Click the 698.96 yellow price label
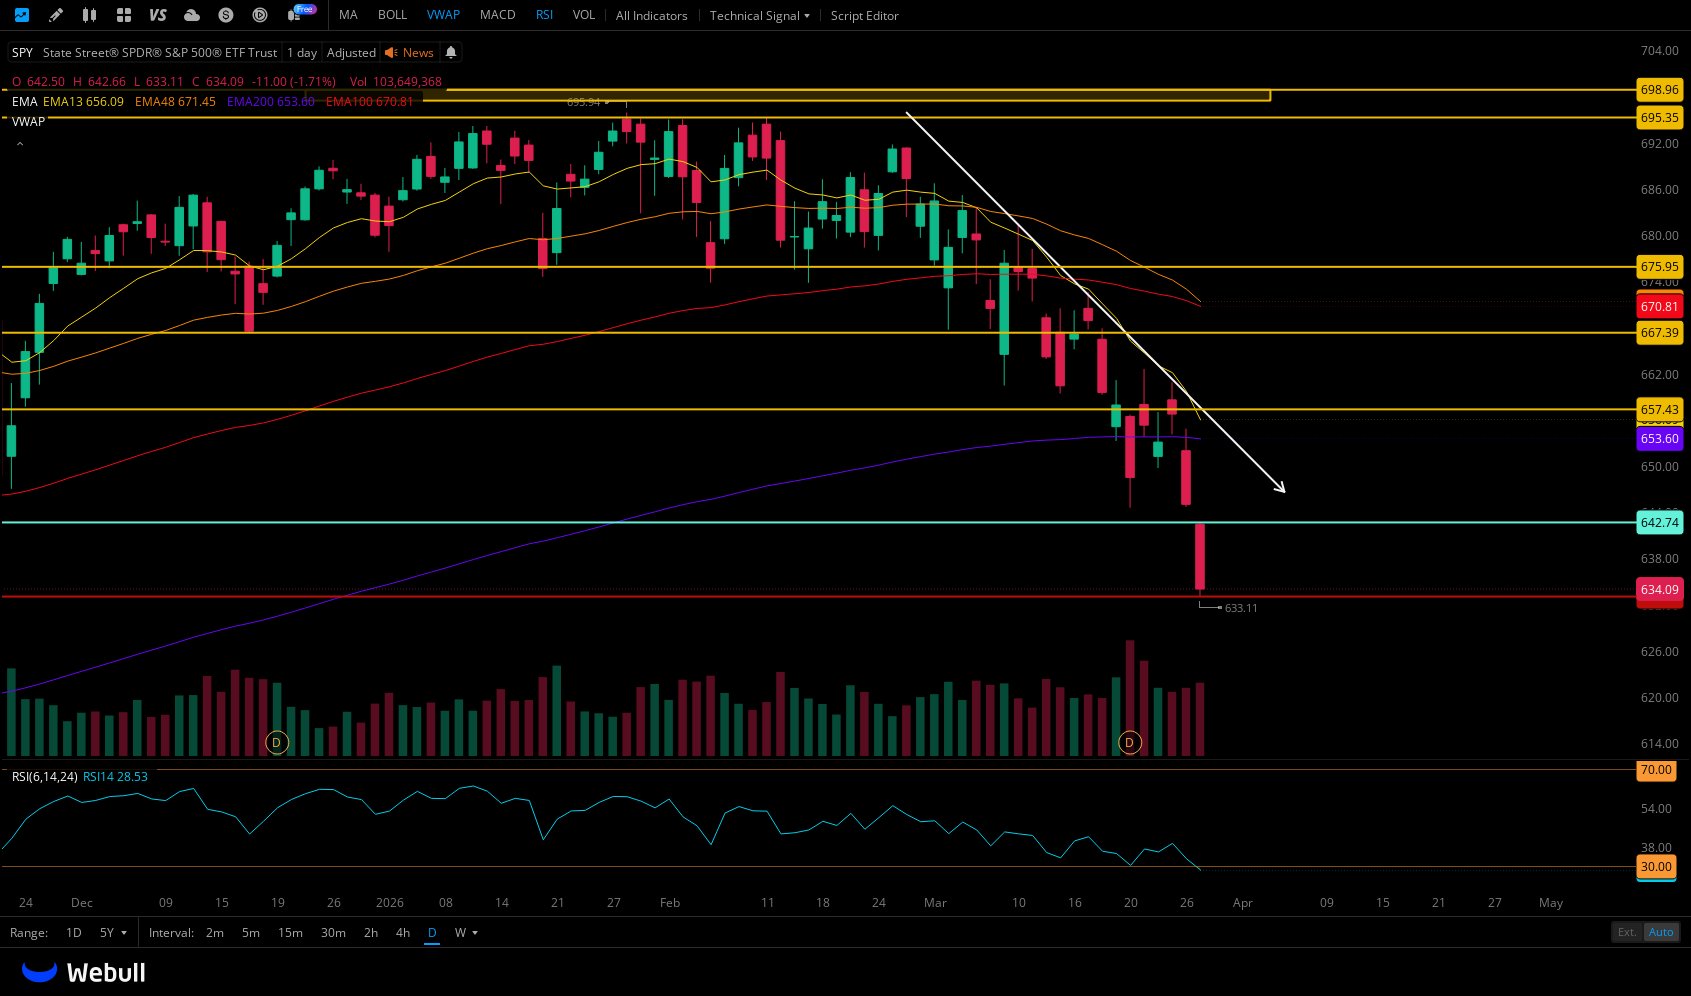The height and width of the screenshot is (996, 1691). 1659,89
